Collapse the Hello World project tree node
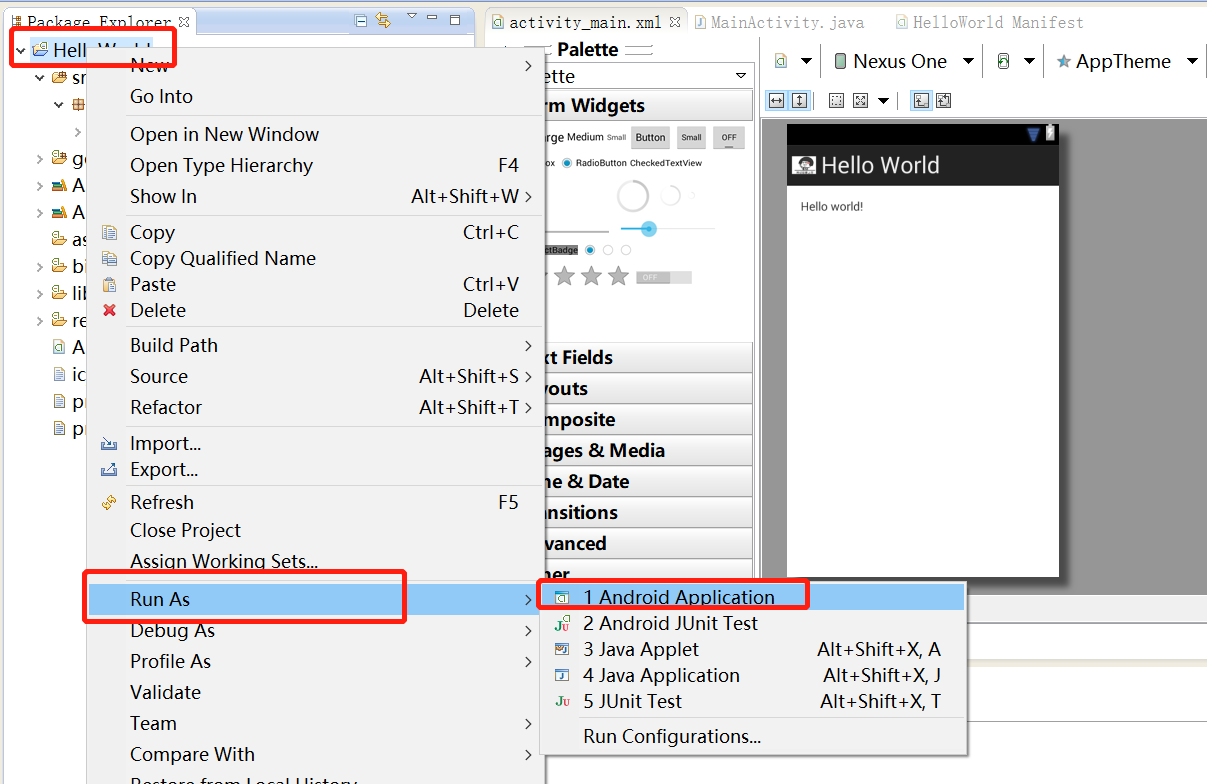1207x784 pixels. click(x=20, y=50)
